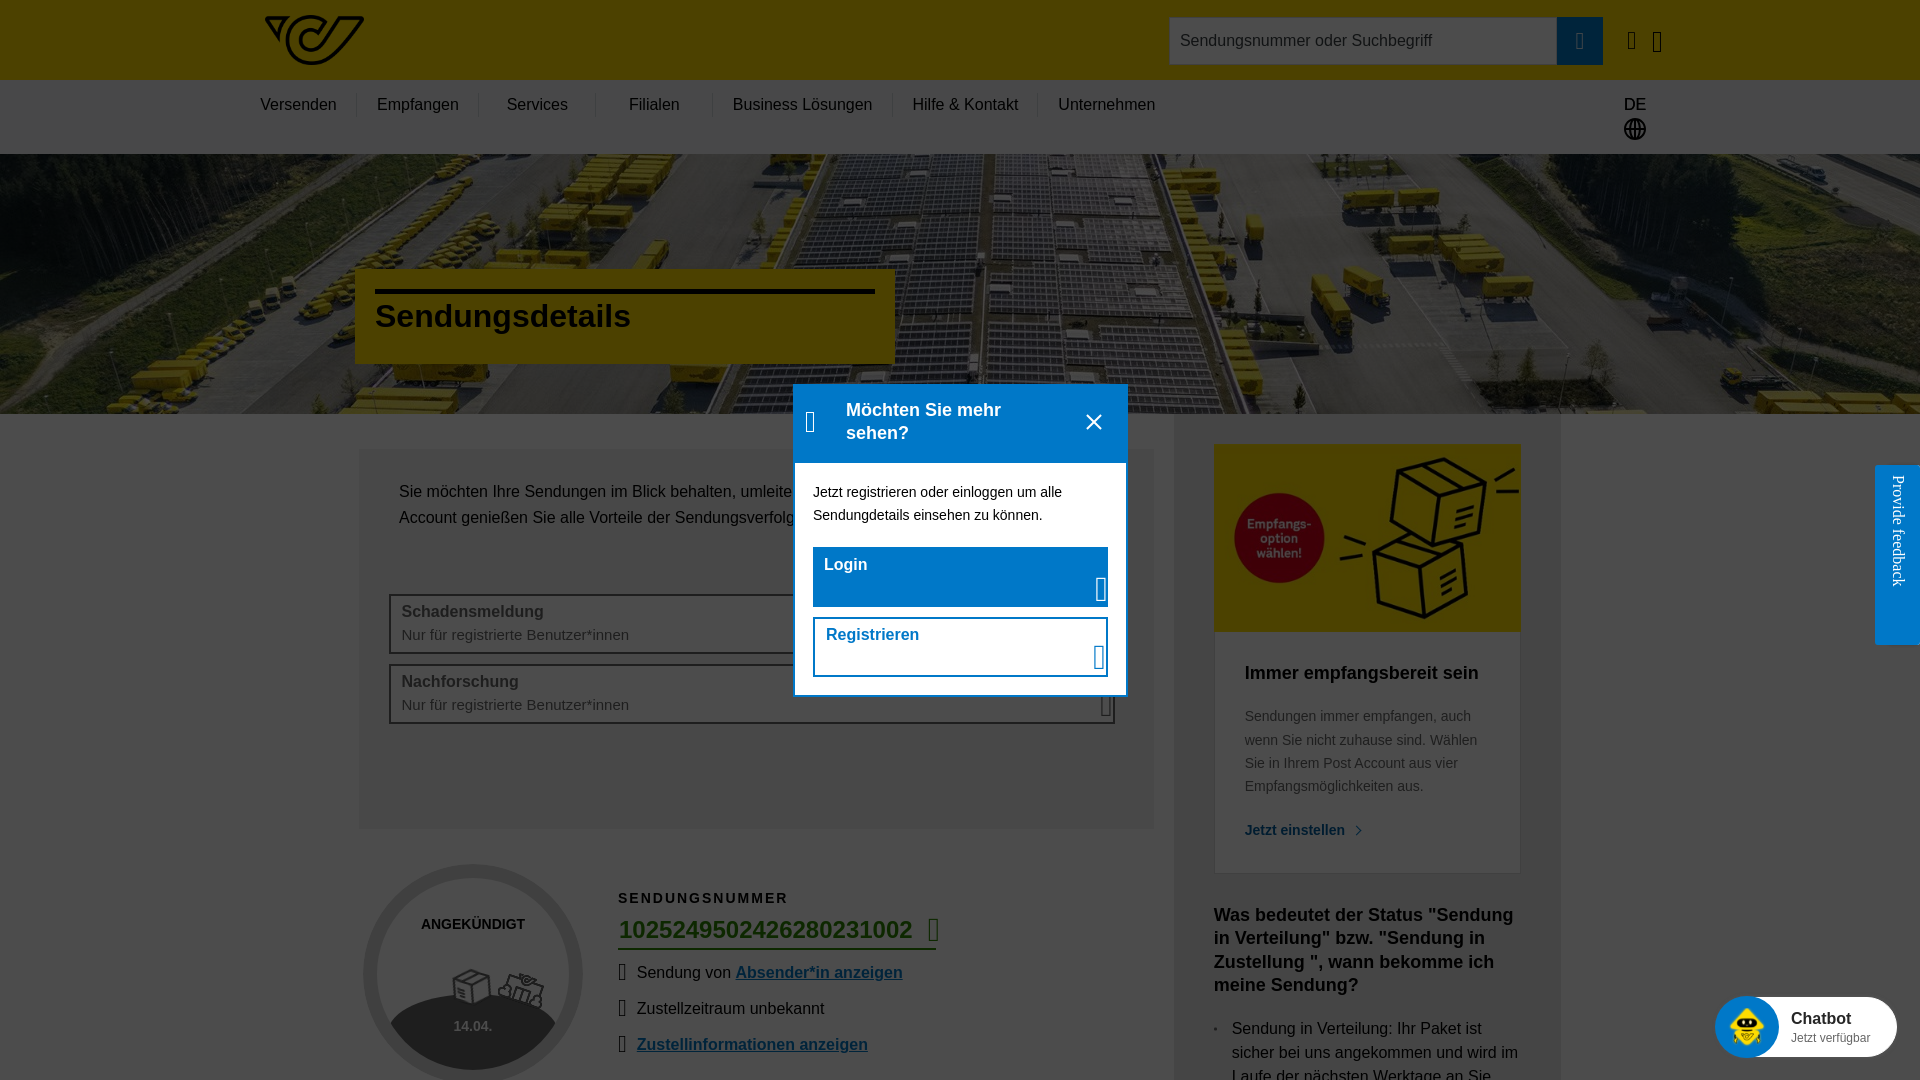Close the 'Möchten Sie mehr sehen?' popup
Viewport: 1920px width, 1080px height.
[1094, 422]
